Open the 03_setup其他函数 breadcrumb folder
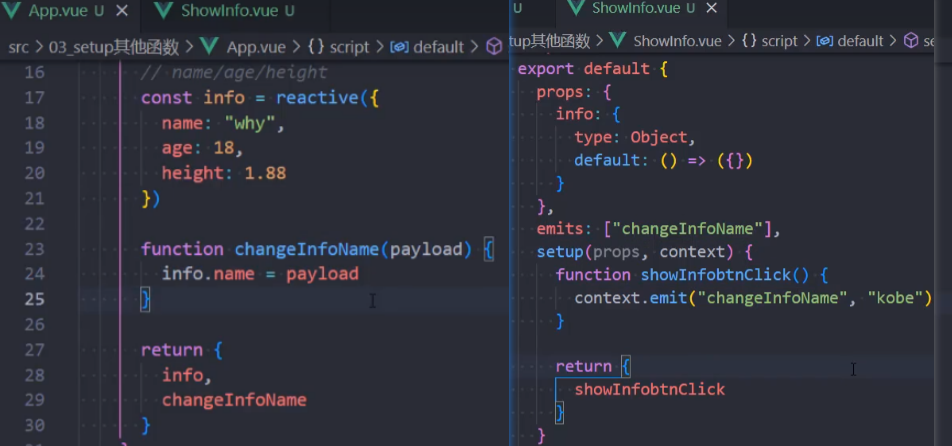952x446 pixels. click(114, 47)
